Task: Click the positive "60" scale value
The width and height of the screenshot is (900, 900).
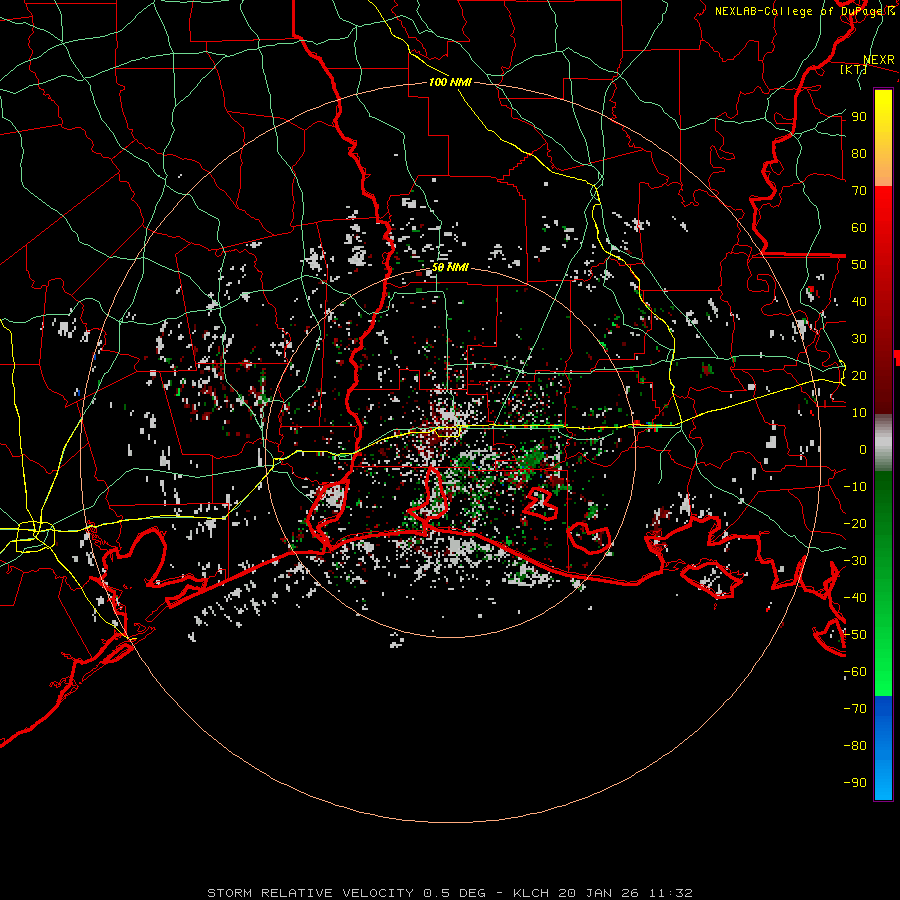Action: coord(859,227)
